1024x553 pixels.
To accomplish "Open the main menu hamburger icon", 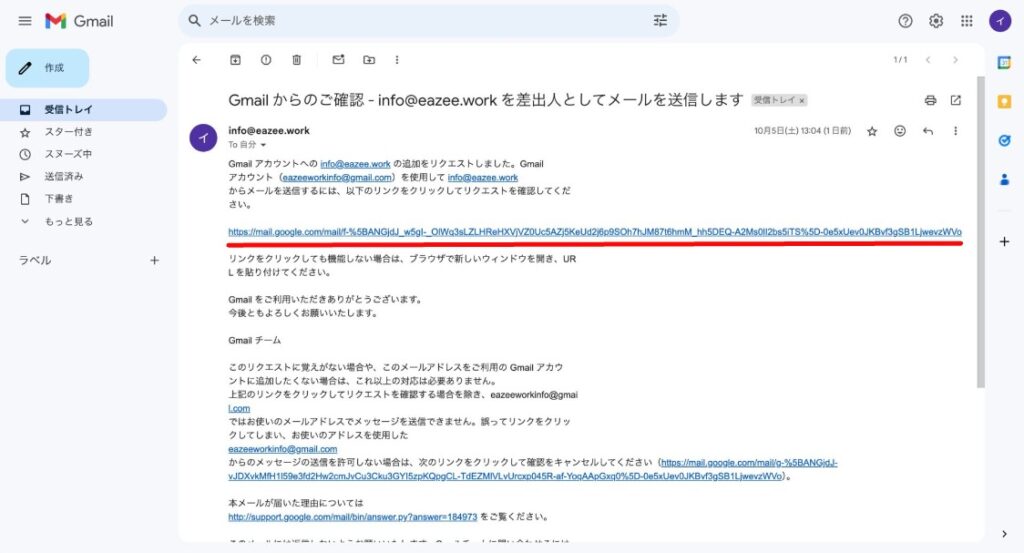I will tap(25, 21).
